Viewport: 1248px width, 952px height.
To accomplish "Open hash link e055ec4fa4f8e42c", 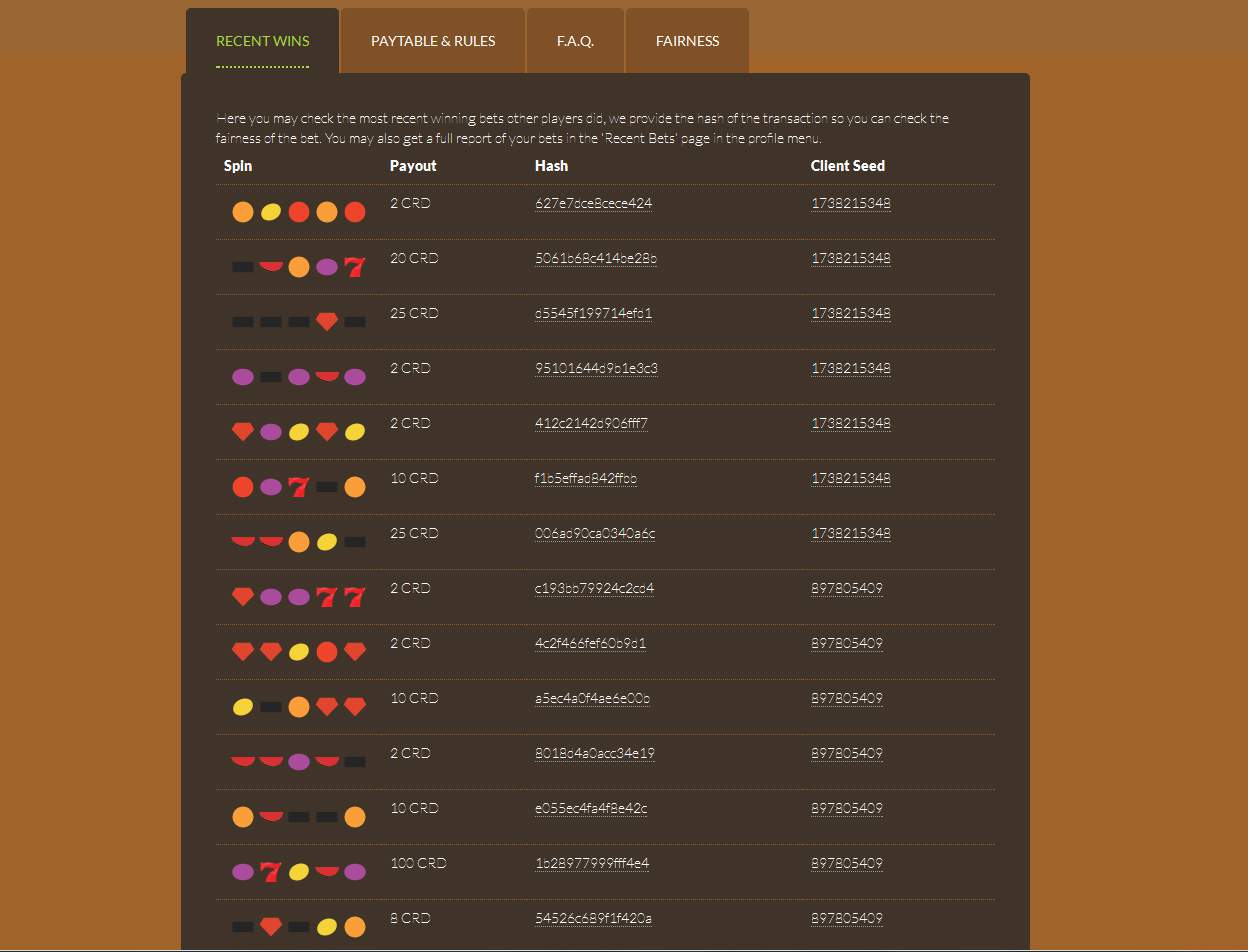I will coord(591,808).
